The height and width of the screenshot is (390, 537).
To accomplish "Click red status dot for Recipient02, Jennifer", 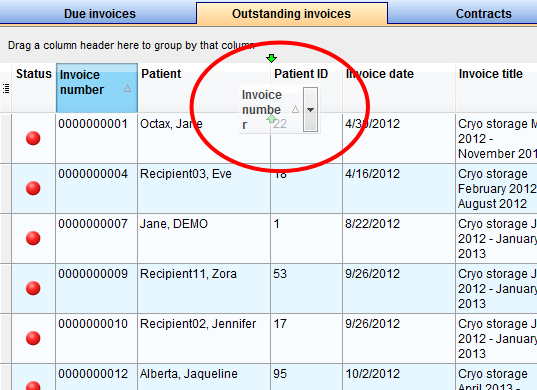I will coord(33,338).
